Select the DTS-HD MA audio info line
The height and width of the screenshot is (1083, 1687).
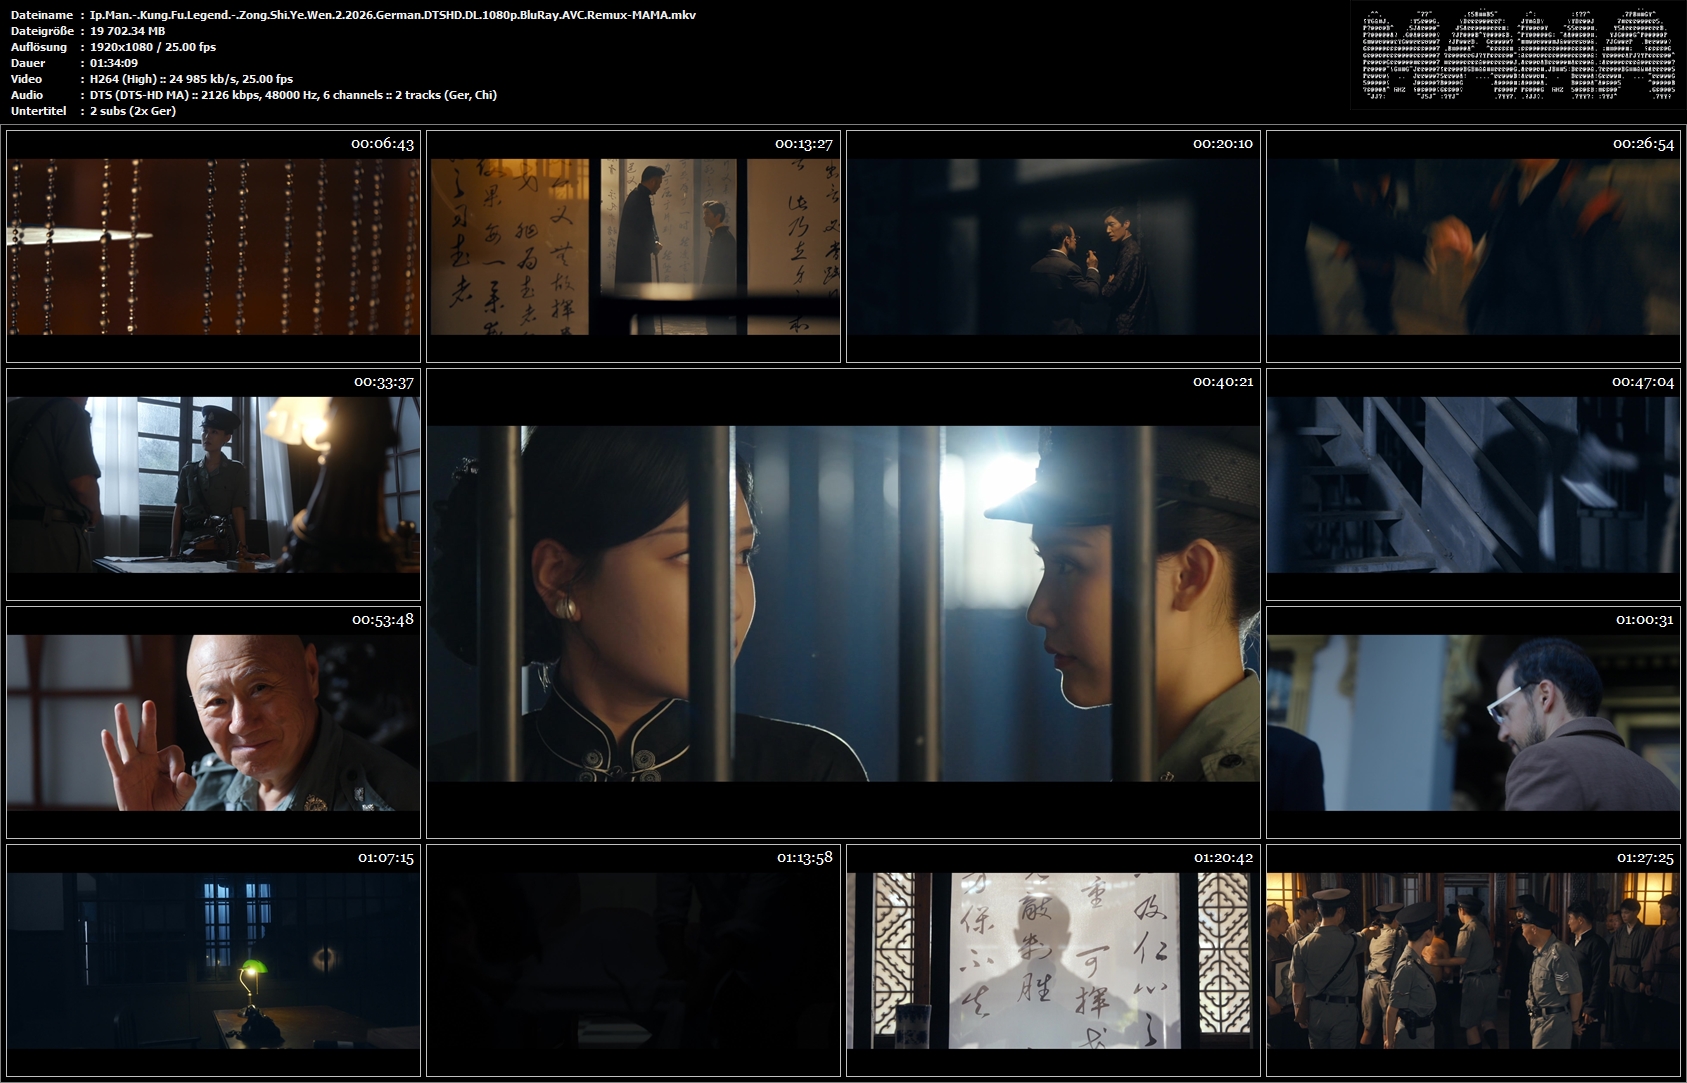tap(293, 95)
